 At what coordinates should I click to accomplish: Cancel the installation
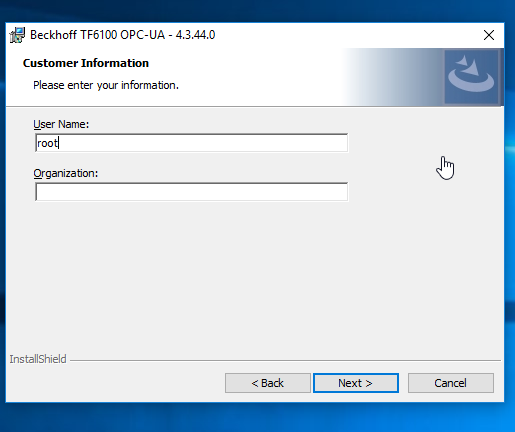coord(451,383)
